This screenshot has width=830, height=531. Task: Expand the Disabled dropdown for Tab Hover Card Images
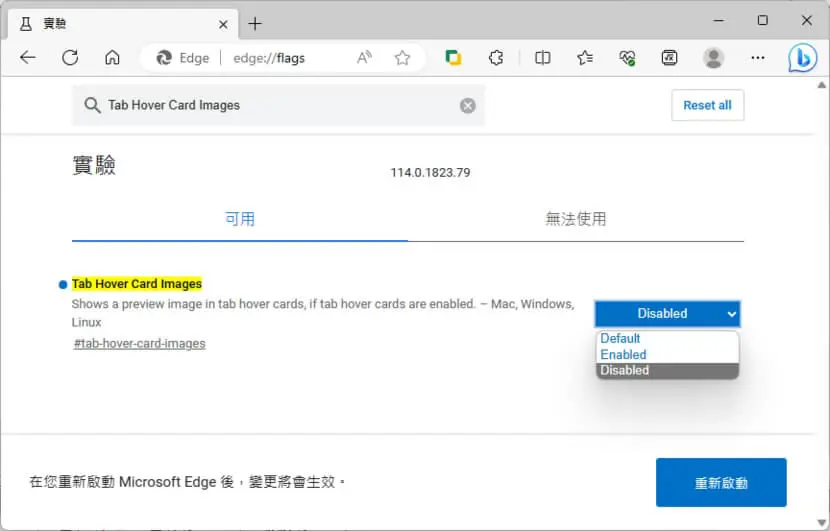pos(667,313)
